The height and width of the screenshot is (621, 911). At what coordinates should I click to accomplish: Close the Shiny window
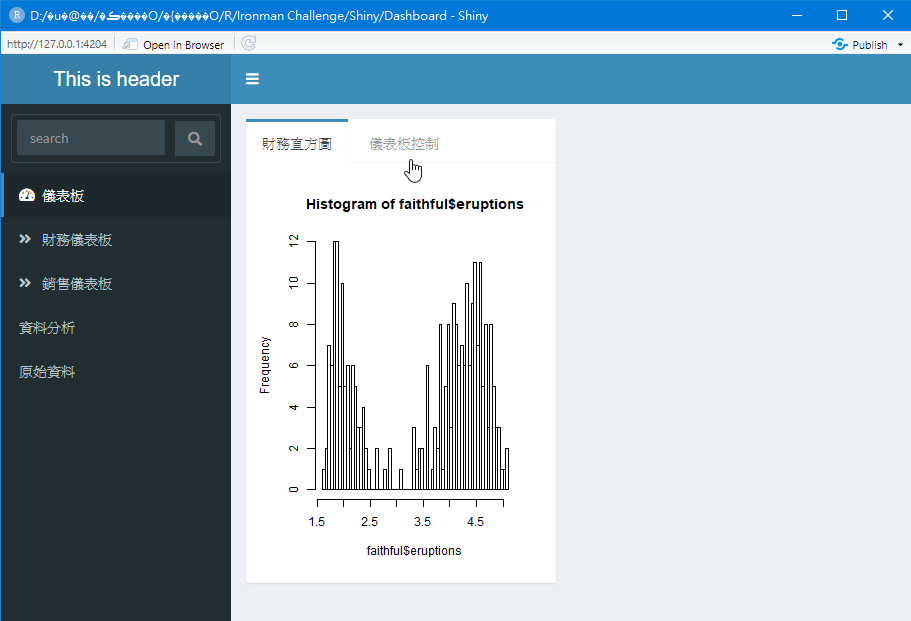click(888, 16)
